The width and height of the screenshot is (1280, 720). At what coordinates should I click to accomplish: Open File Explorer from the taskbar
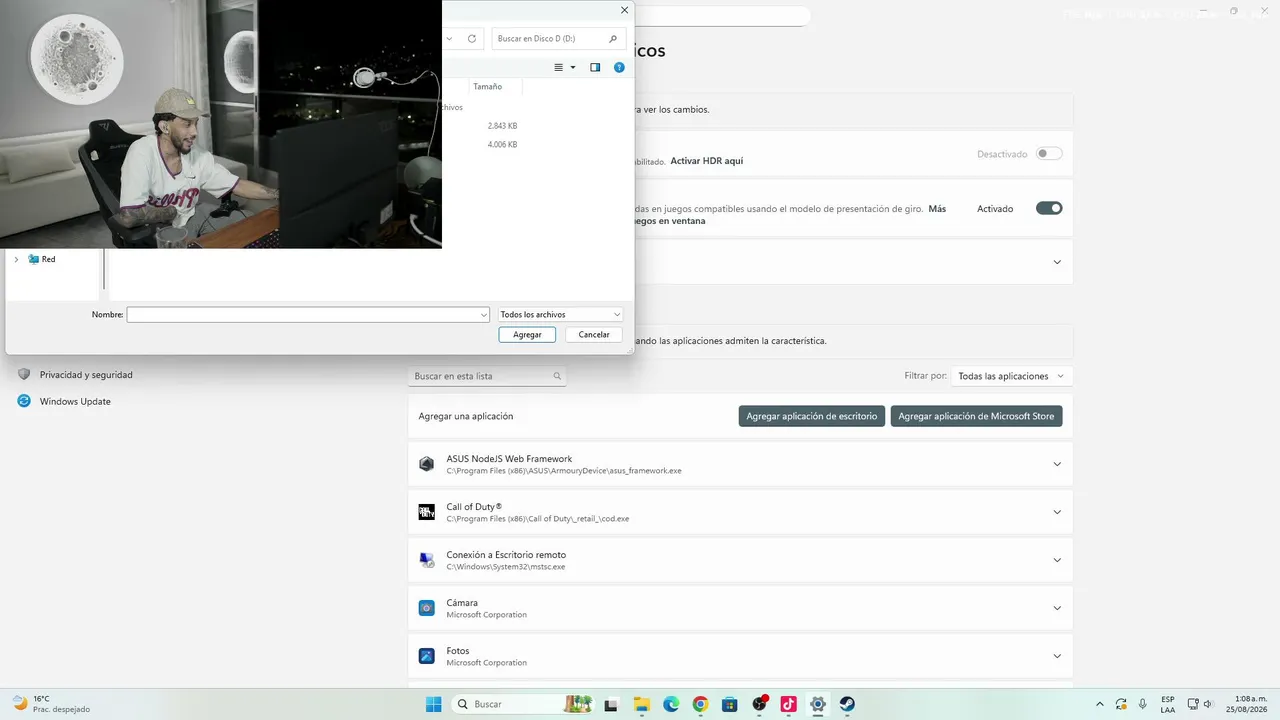[x=641, y=704]
